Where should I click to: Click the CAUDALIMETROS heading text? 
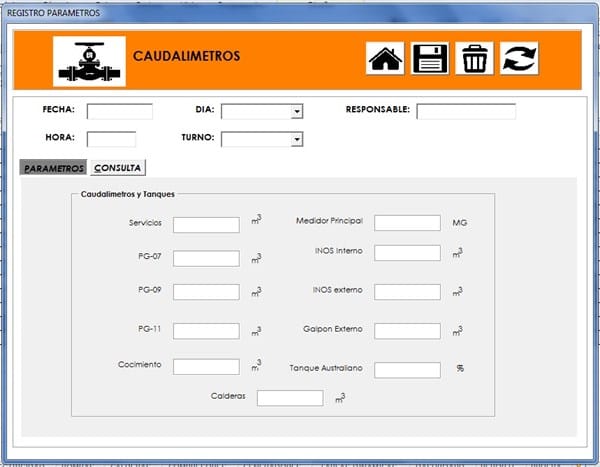(186, 56)
